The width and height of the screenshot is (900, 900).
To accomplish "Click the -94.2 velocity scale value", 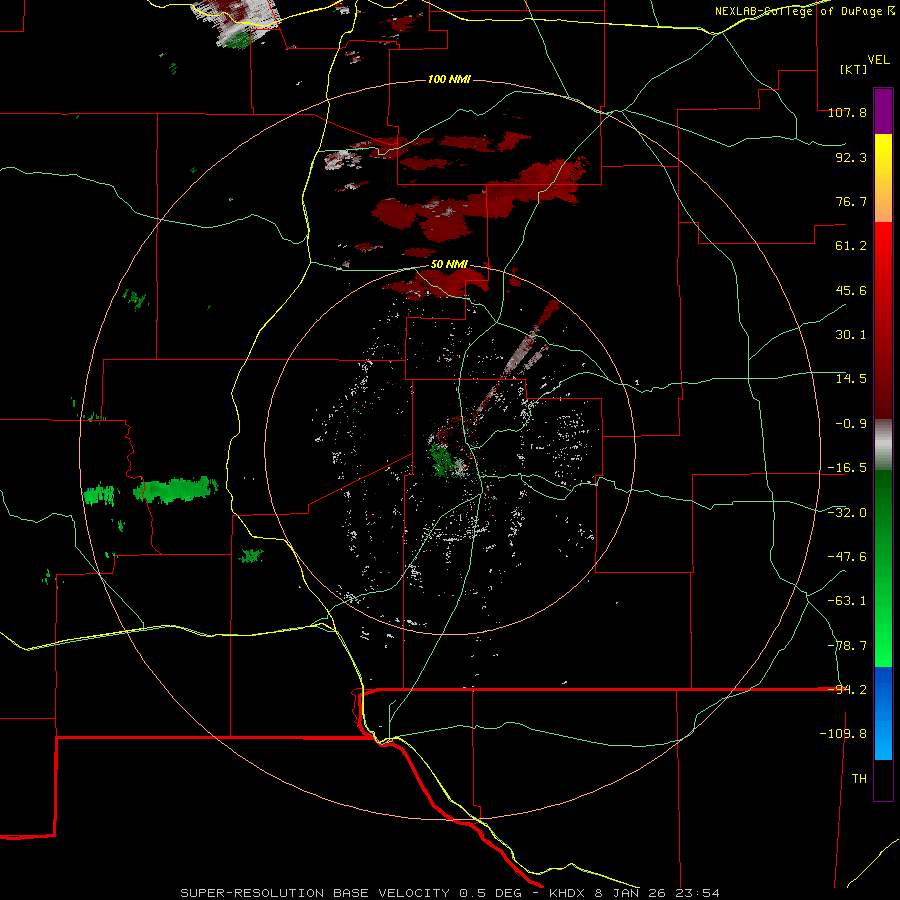I will (x=847, y=690).
